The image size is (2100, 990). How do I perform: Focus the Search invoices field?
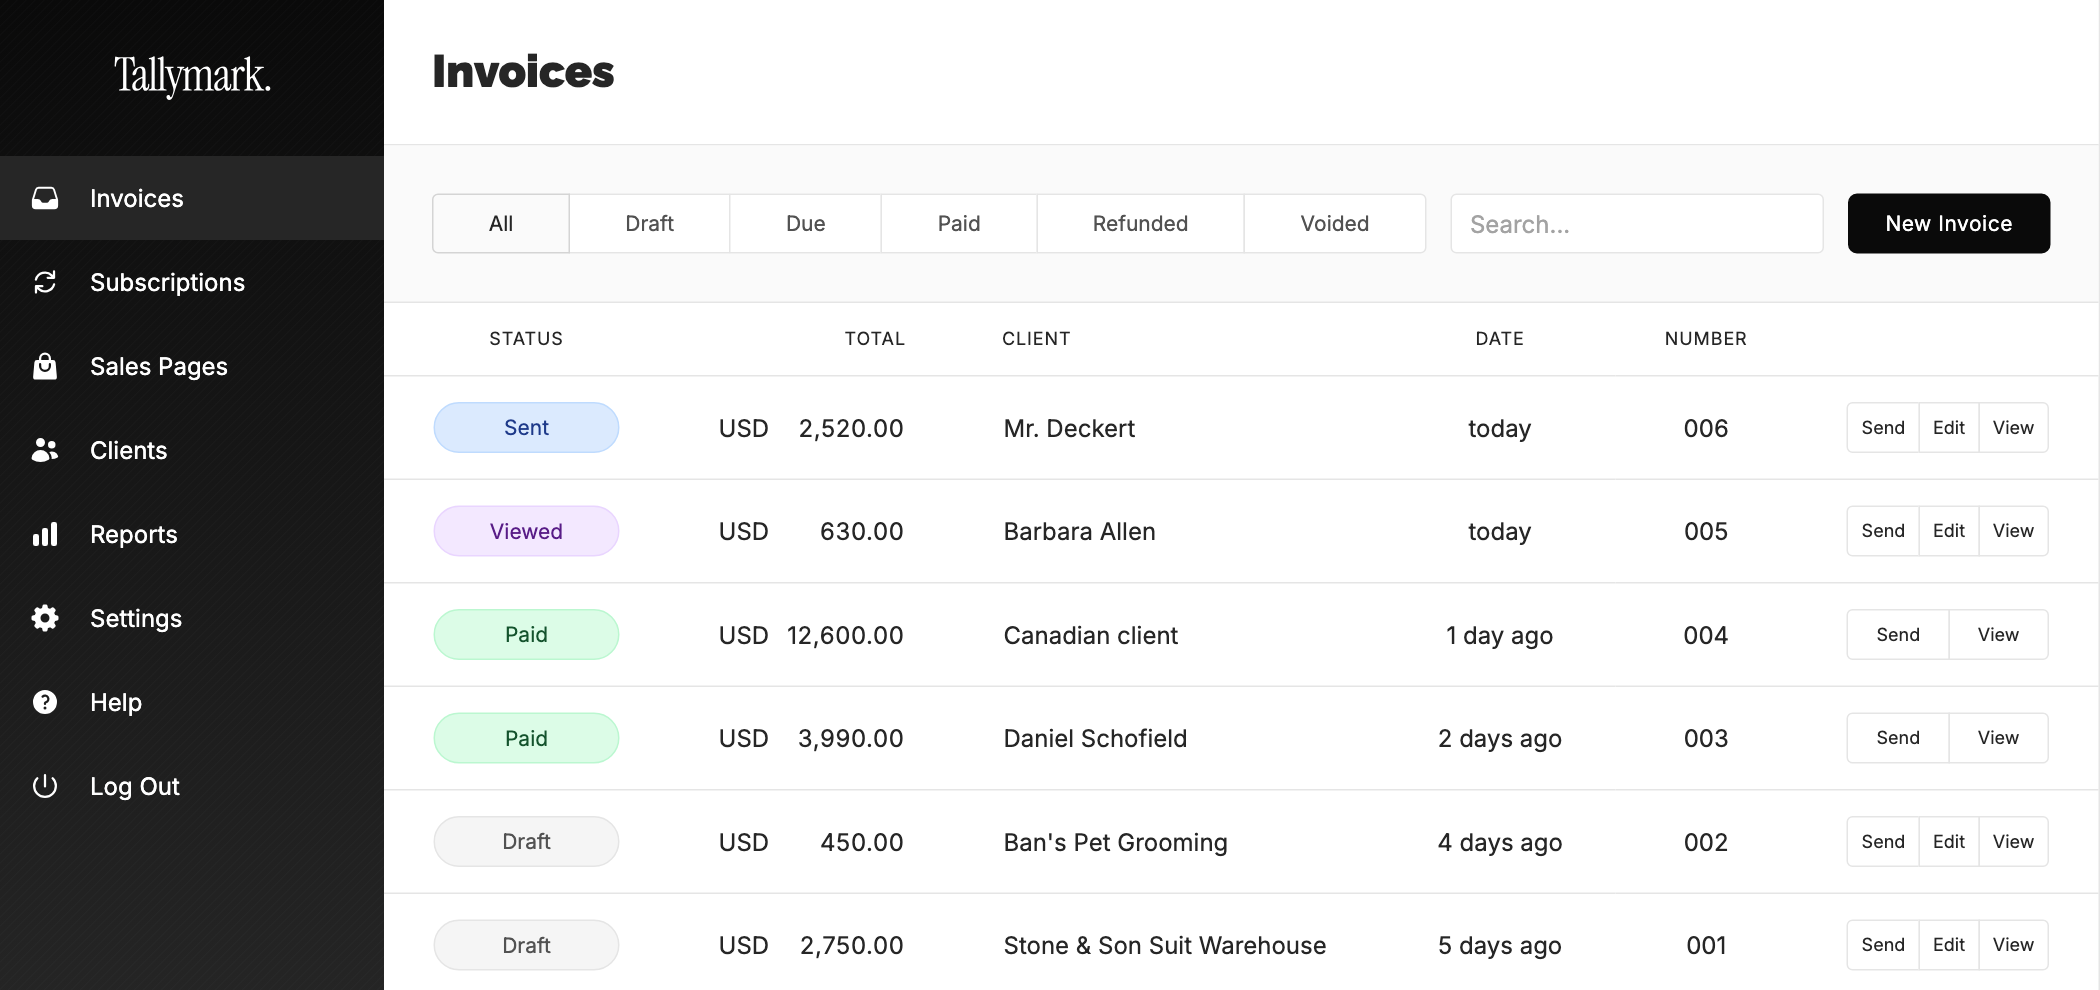coord(1637,223)
